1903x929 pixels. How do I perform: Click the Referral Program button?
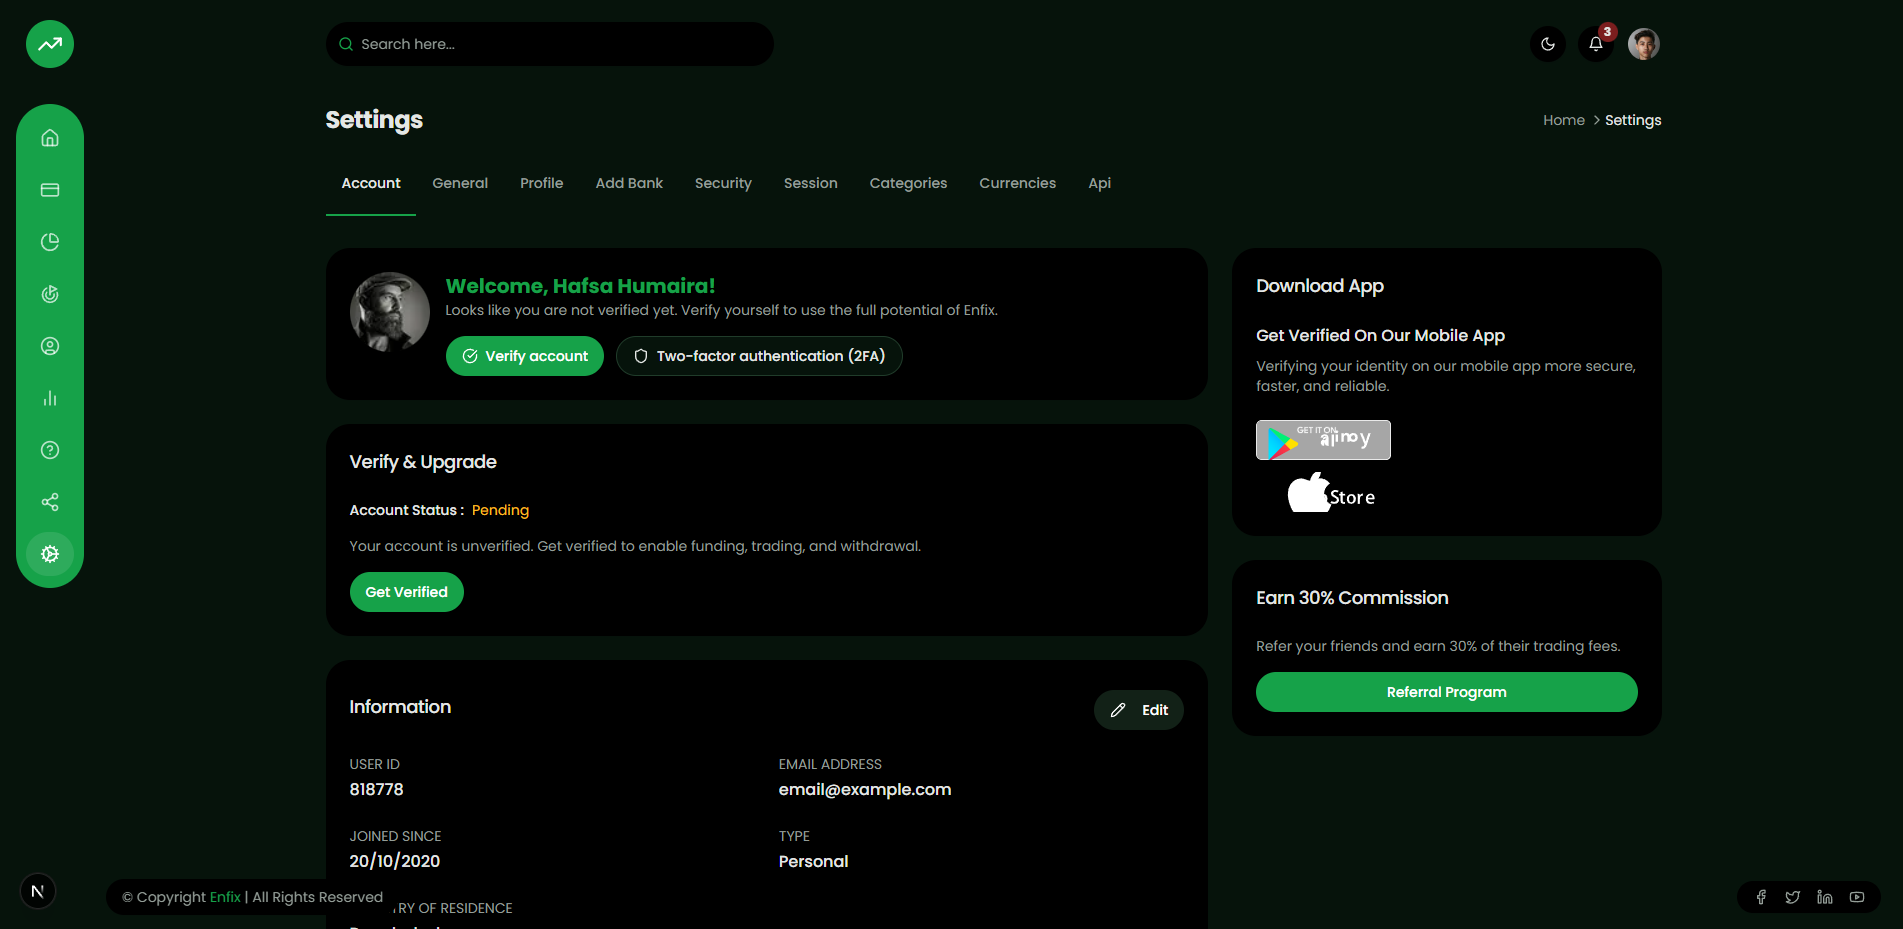[x=1447, y=692]
